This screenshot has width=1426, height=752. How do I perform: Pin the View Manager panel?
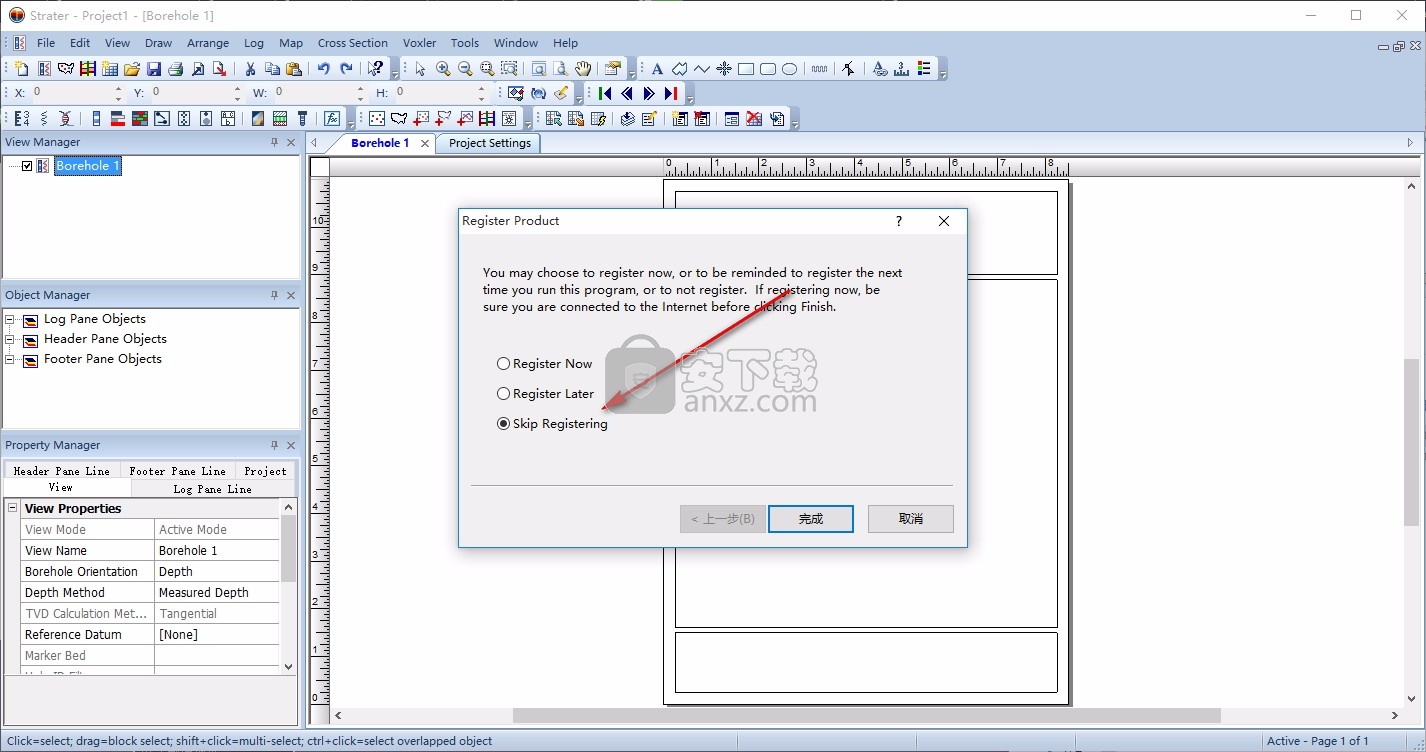274,142
